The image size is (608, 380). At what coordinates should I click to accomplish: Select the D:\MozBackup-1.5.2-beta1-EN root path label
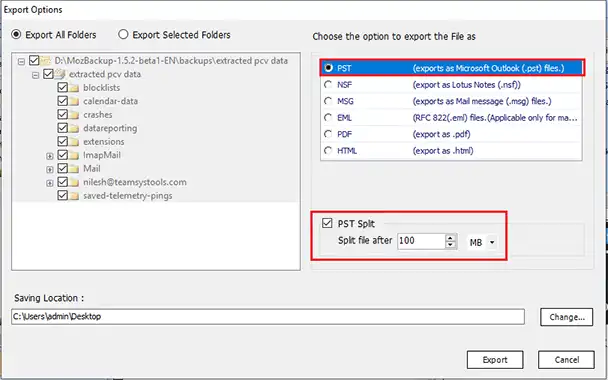pos(171,60)
